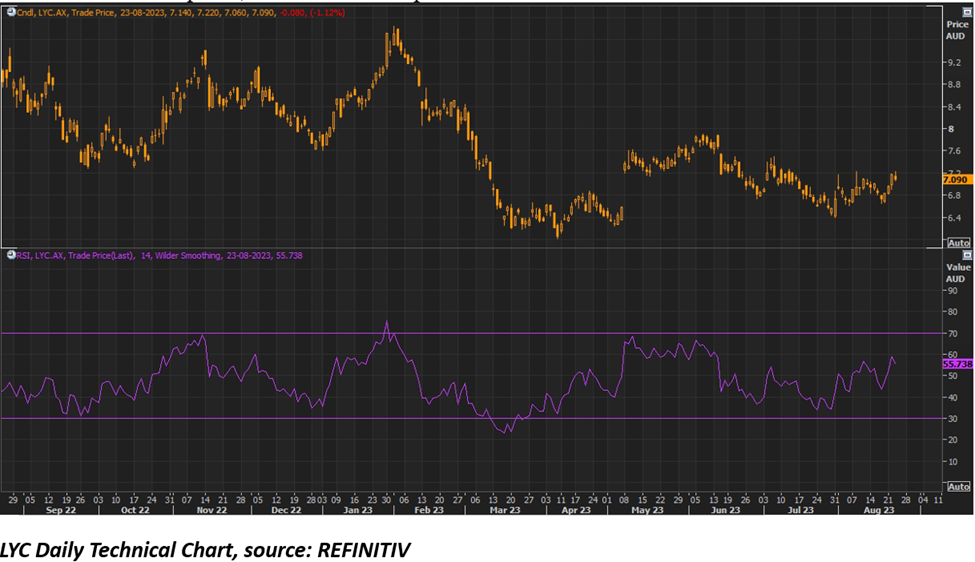
Task: Select the Feb 23 month label
Action: (x=429, y=510)
